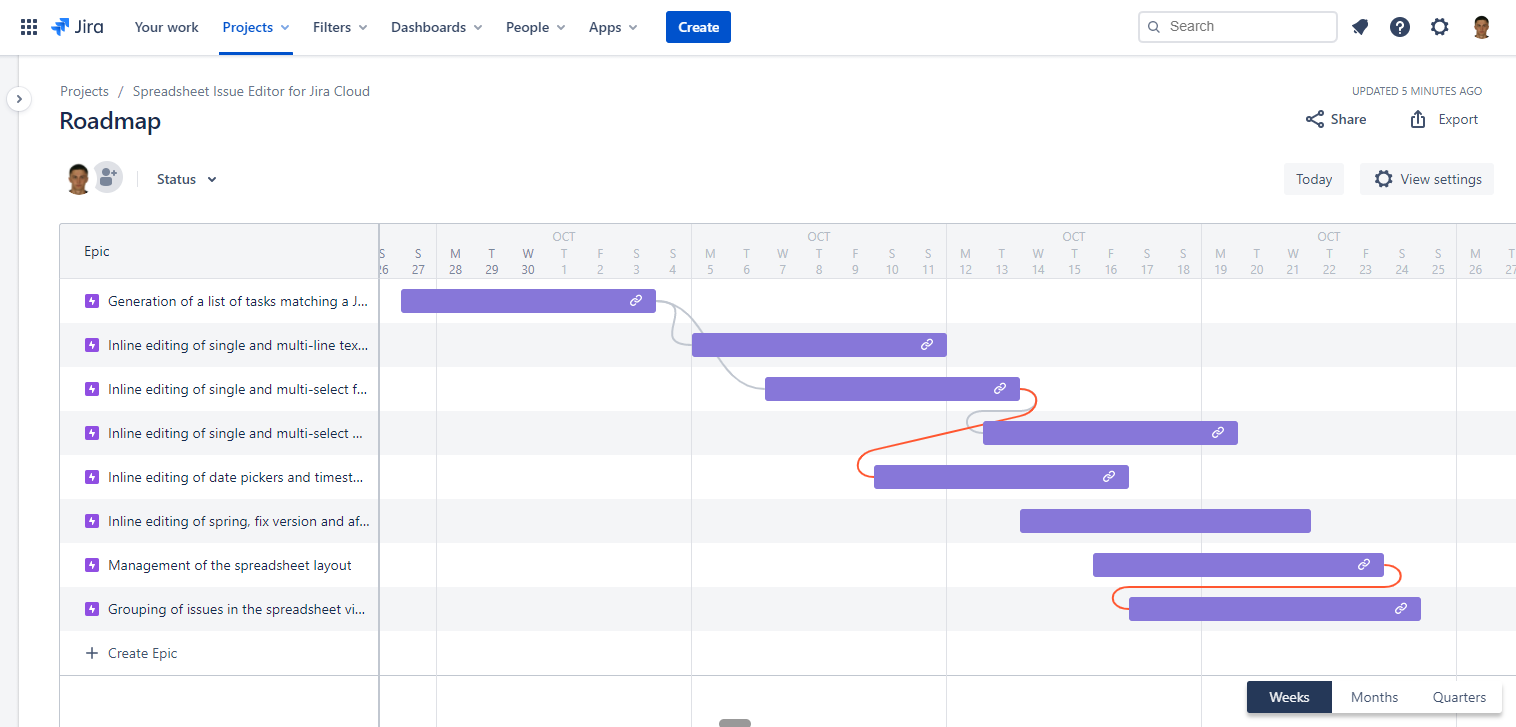1516x727 pixels.
Task: Open the People dropdown menu
Action: click(536, 27)
